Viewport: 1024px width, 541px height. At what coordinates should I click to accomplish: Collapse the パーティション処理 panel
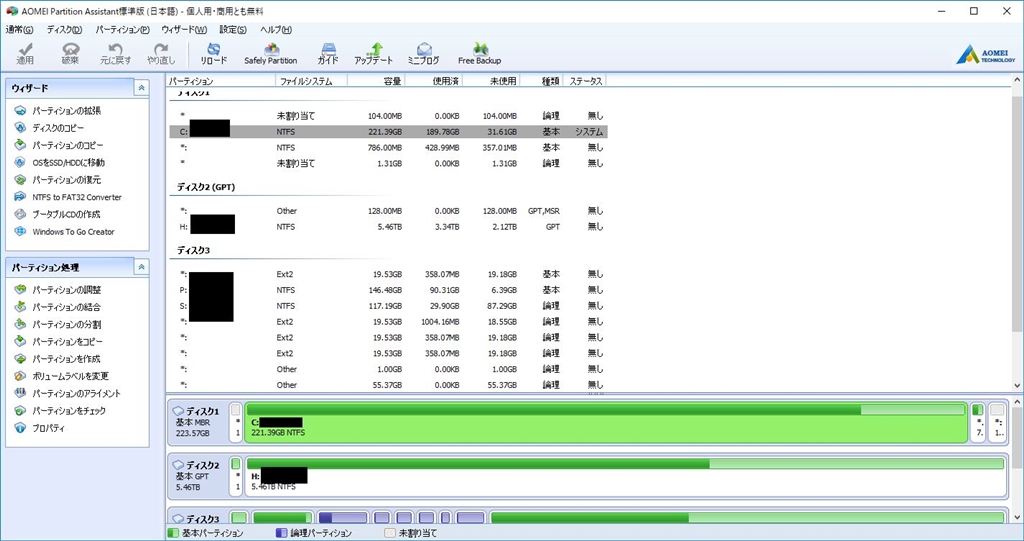click(141, 267)
